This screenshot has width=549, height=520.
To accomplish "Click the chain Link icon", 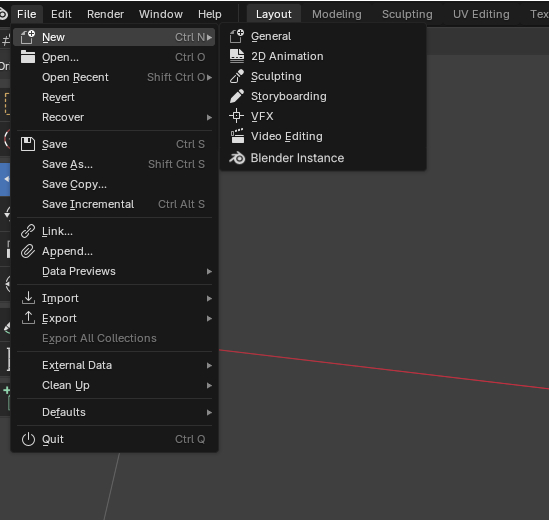I will coord(28,231).
